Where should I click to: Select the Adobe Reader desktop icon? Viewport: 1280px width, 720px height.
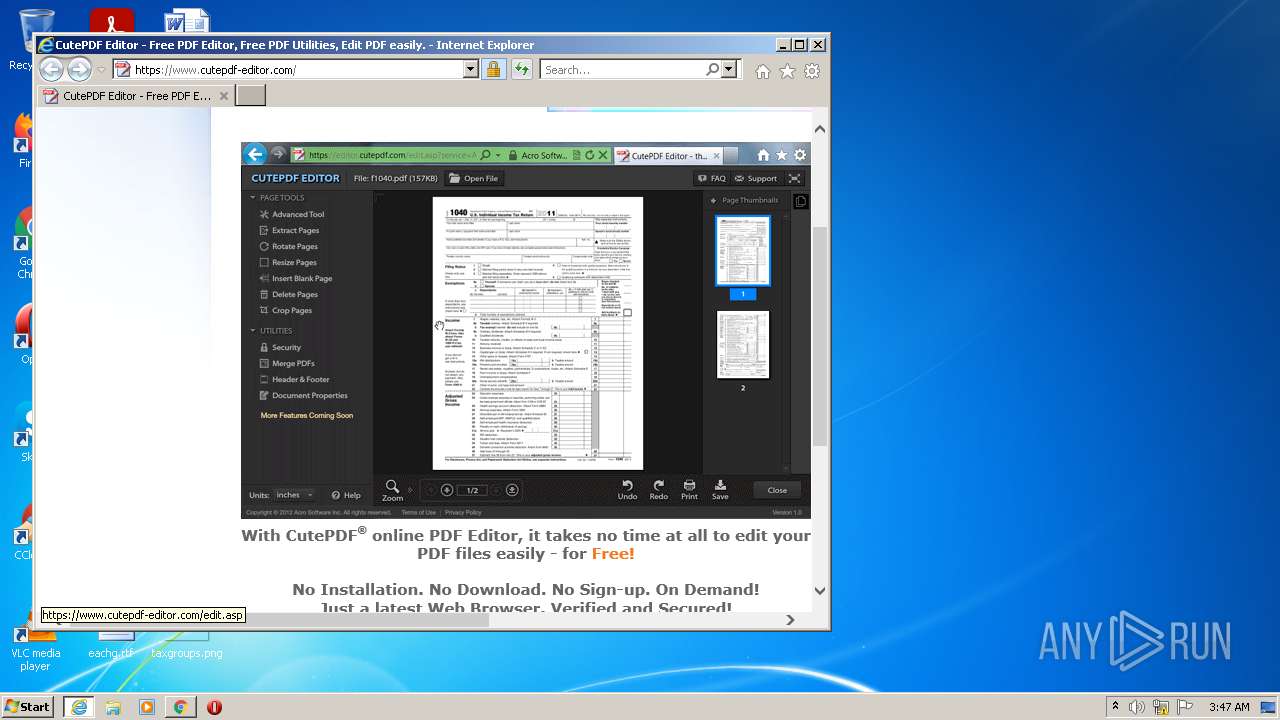click(111, 21)
